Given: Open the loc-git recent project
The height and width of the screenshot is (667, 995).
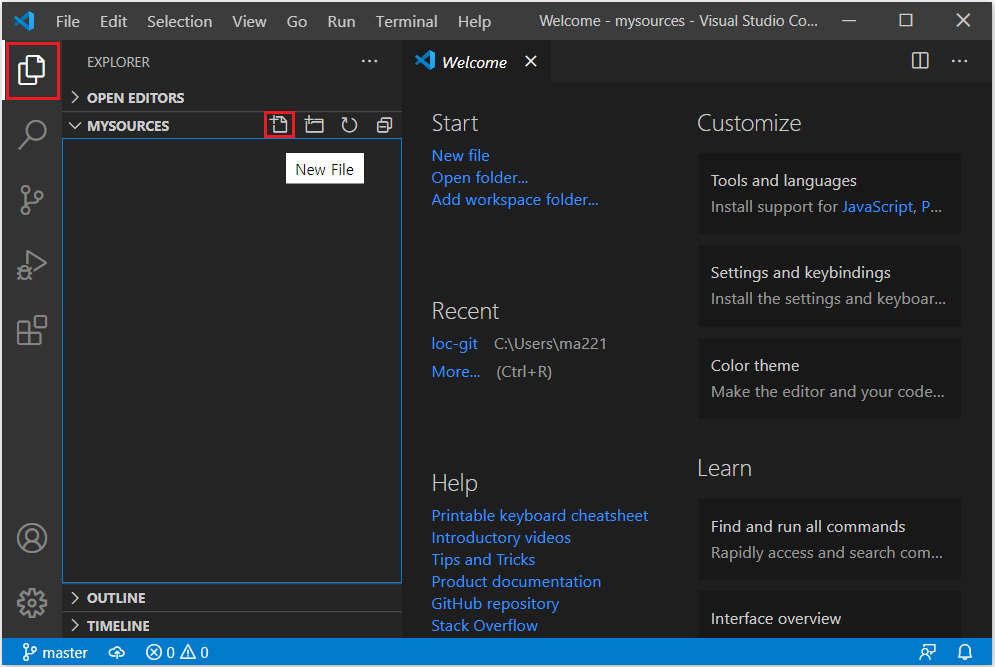Looking at the screenshot, I should [454, 343].
